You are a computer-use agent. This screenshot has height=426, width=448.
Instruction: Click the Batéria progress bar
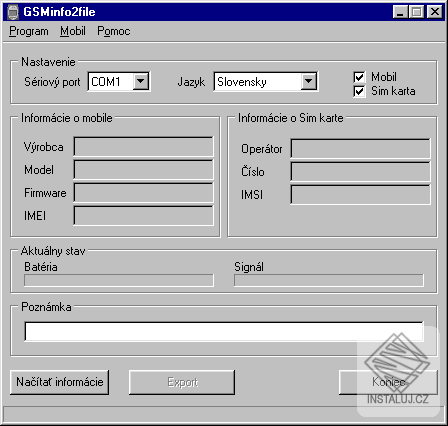pyautogui.click(x=119, y=280)
